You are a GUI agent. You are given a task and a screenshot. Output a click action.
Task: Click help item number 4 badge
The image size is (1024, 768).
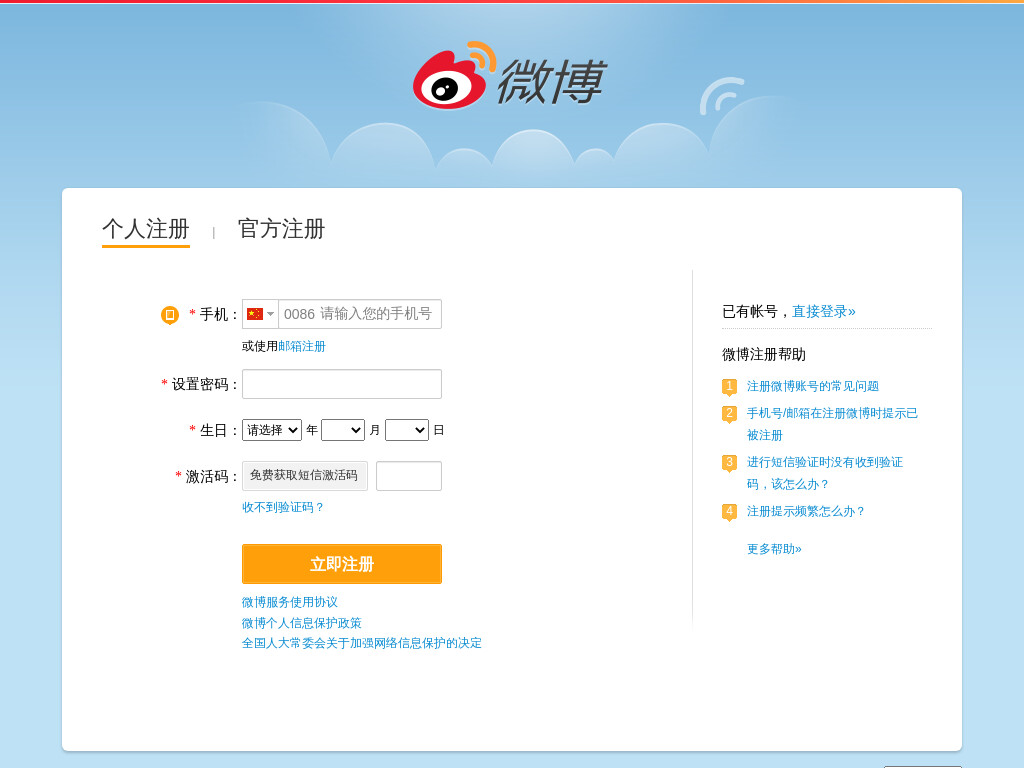[x=729, y=511]
